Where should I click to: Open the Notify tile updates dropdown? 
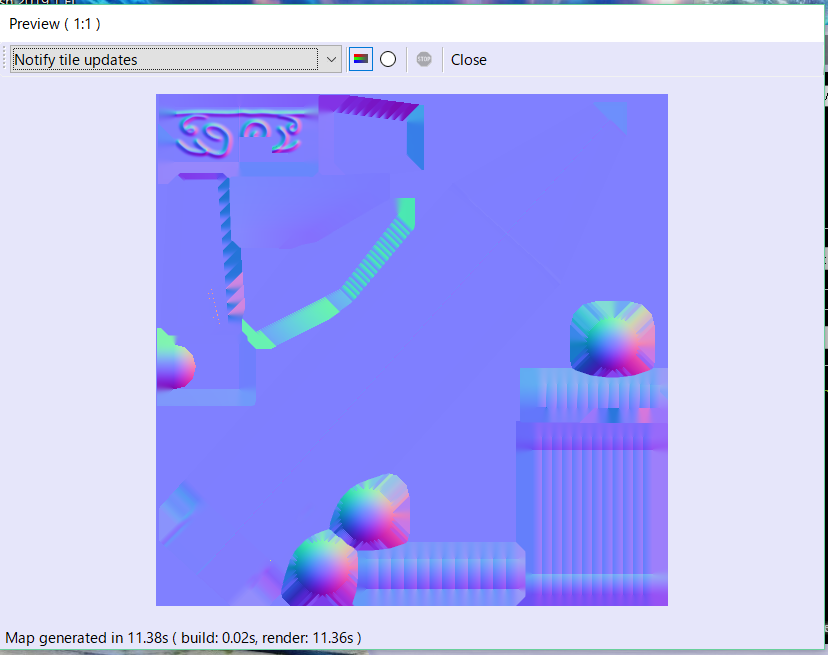176,60
